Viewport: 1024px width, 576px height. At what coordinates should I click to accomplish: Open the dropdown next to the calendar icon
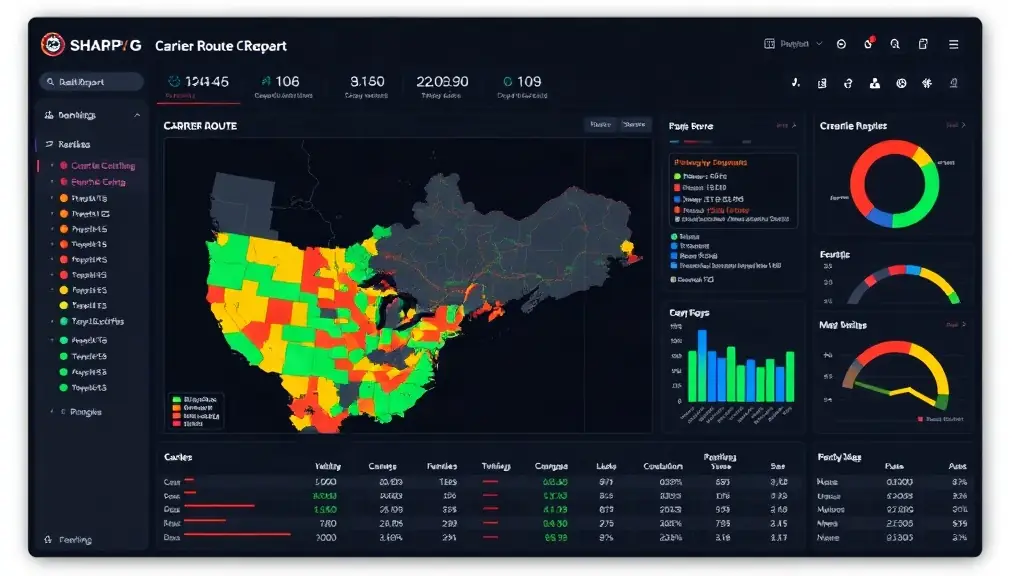tap(819, 44)
